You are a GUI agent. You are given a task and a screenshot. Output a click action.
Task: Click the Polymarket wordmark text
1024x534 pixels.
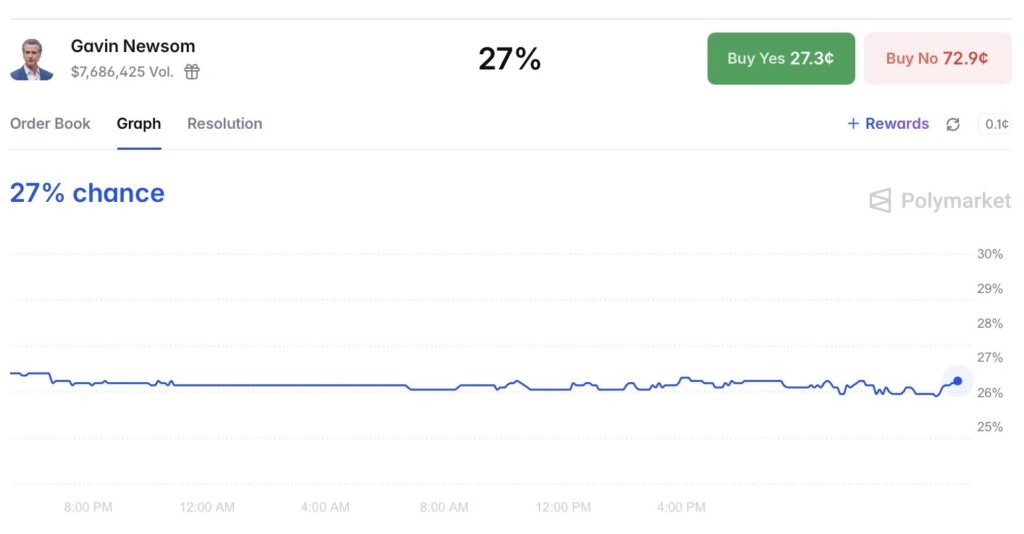[x=956, y=200]
